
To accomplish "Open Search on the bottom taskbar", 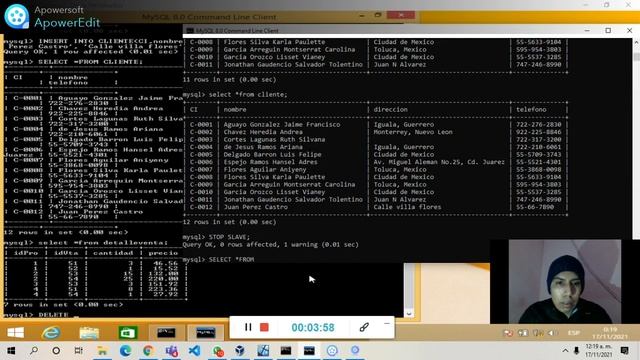I will [34, 351].
